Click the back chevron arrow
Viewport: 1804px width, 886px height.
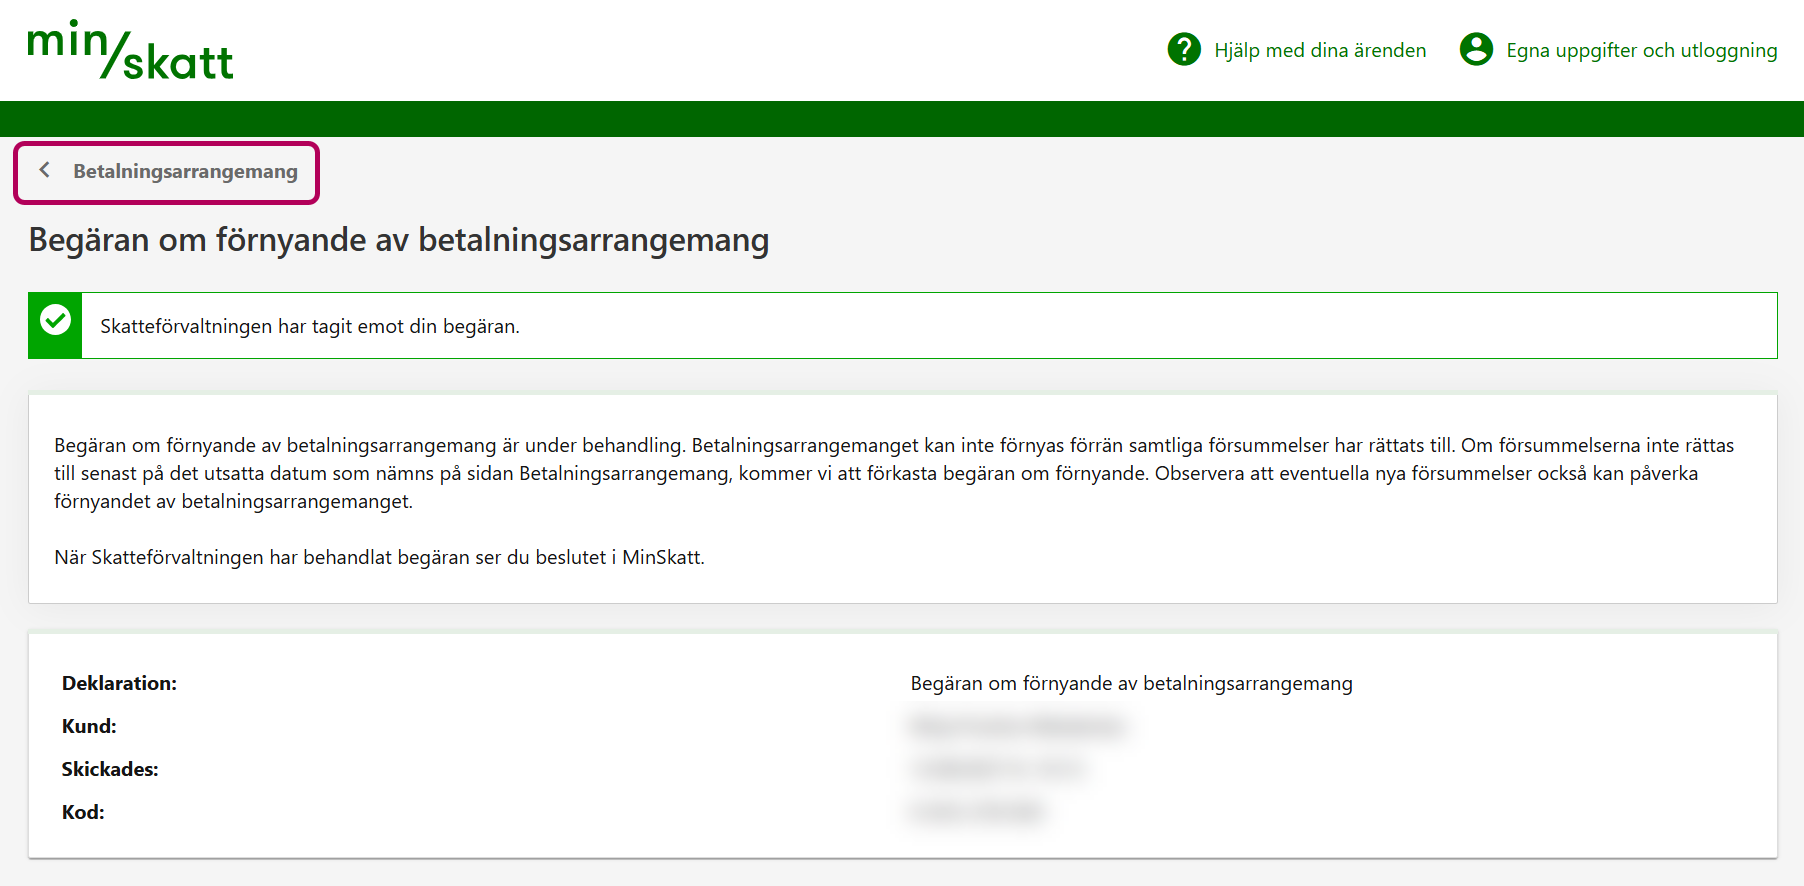click(45, 170)
